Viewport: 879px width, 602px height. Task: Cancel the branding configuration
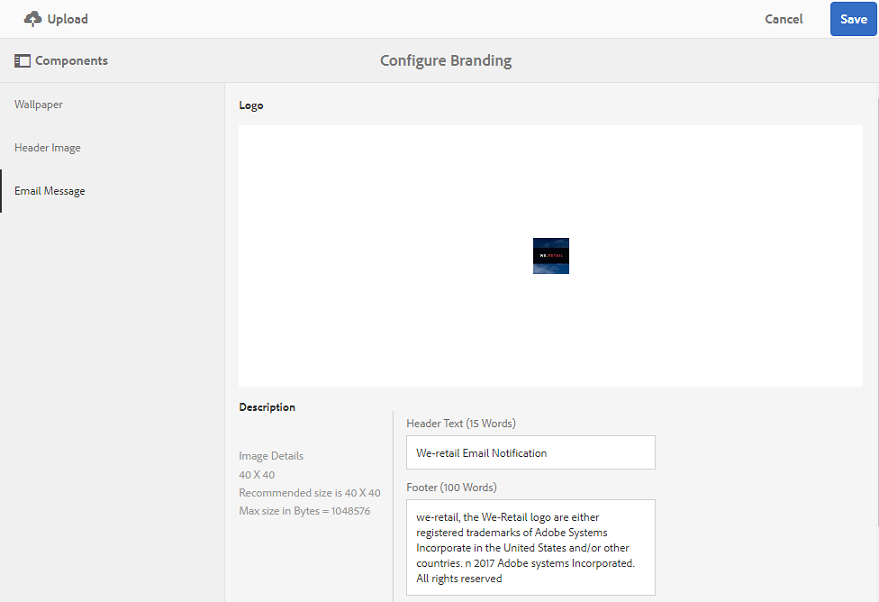(784, 19)
